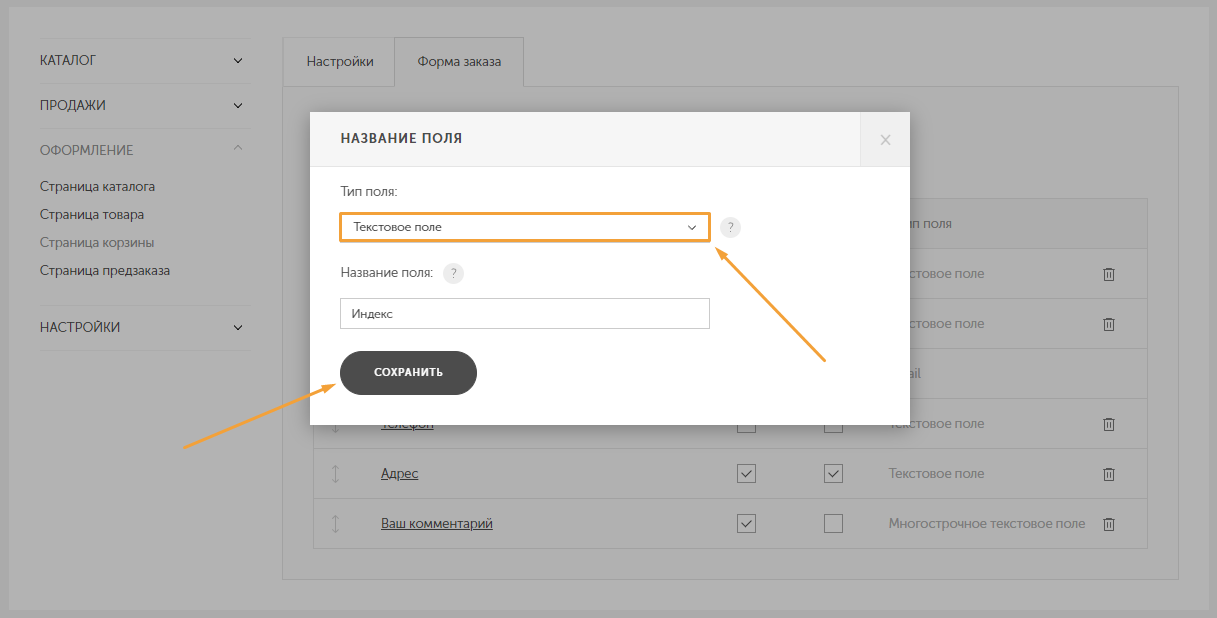Grab the reorder arrows for Ваш комментарий

pyautogui.click(x=335, y=524)
